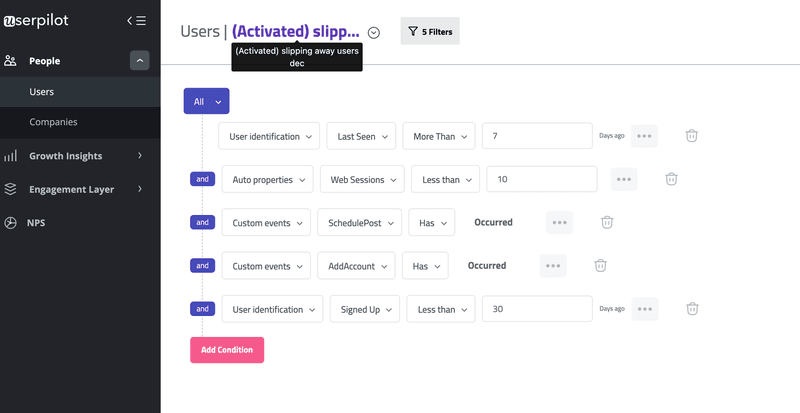Go to Companies in the sidebar
The image size is (800, 413).
(x=53, y=122)
